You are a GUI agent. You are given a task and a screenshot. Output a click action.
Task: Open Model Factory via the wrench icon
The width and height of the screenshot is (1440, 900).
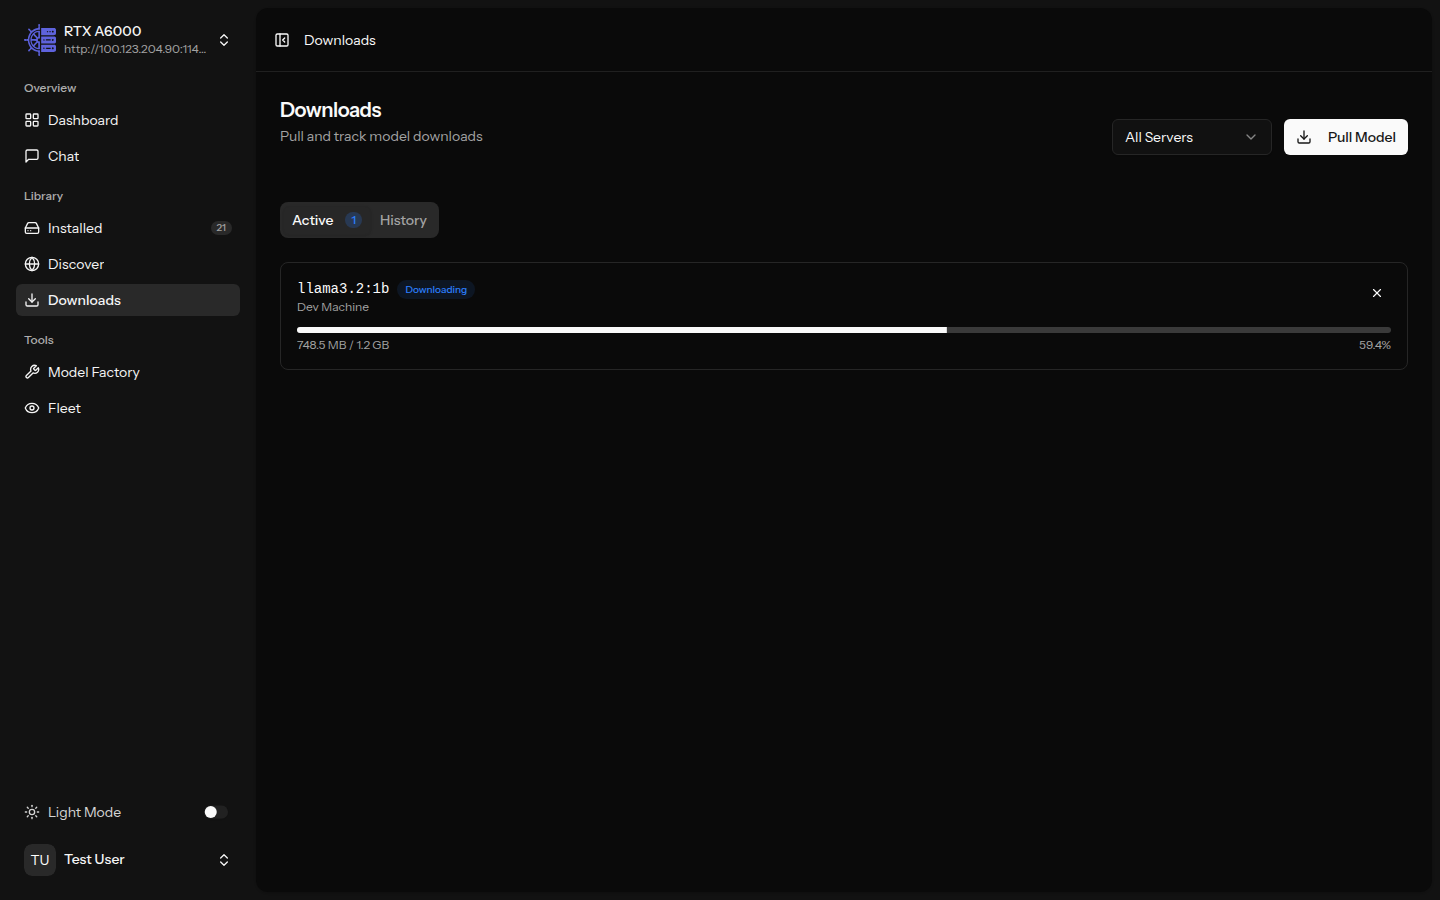[x=31, y=372]
